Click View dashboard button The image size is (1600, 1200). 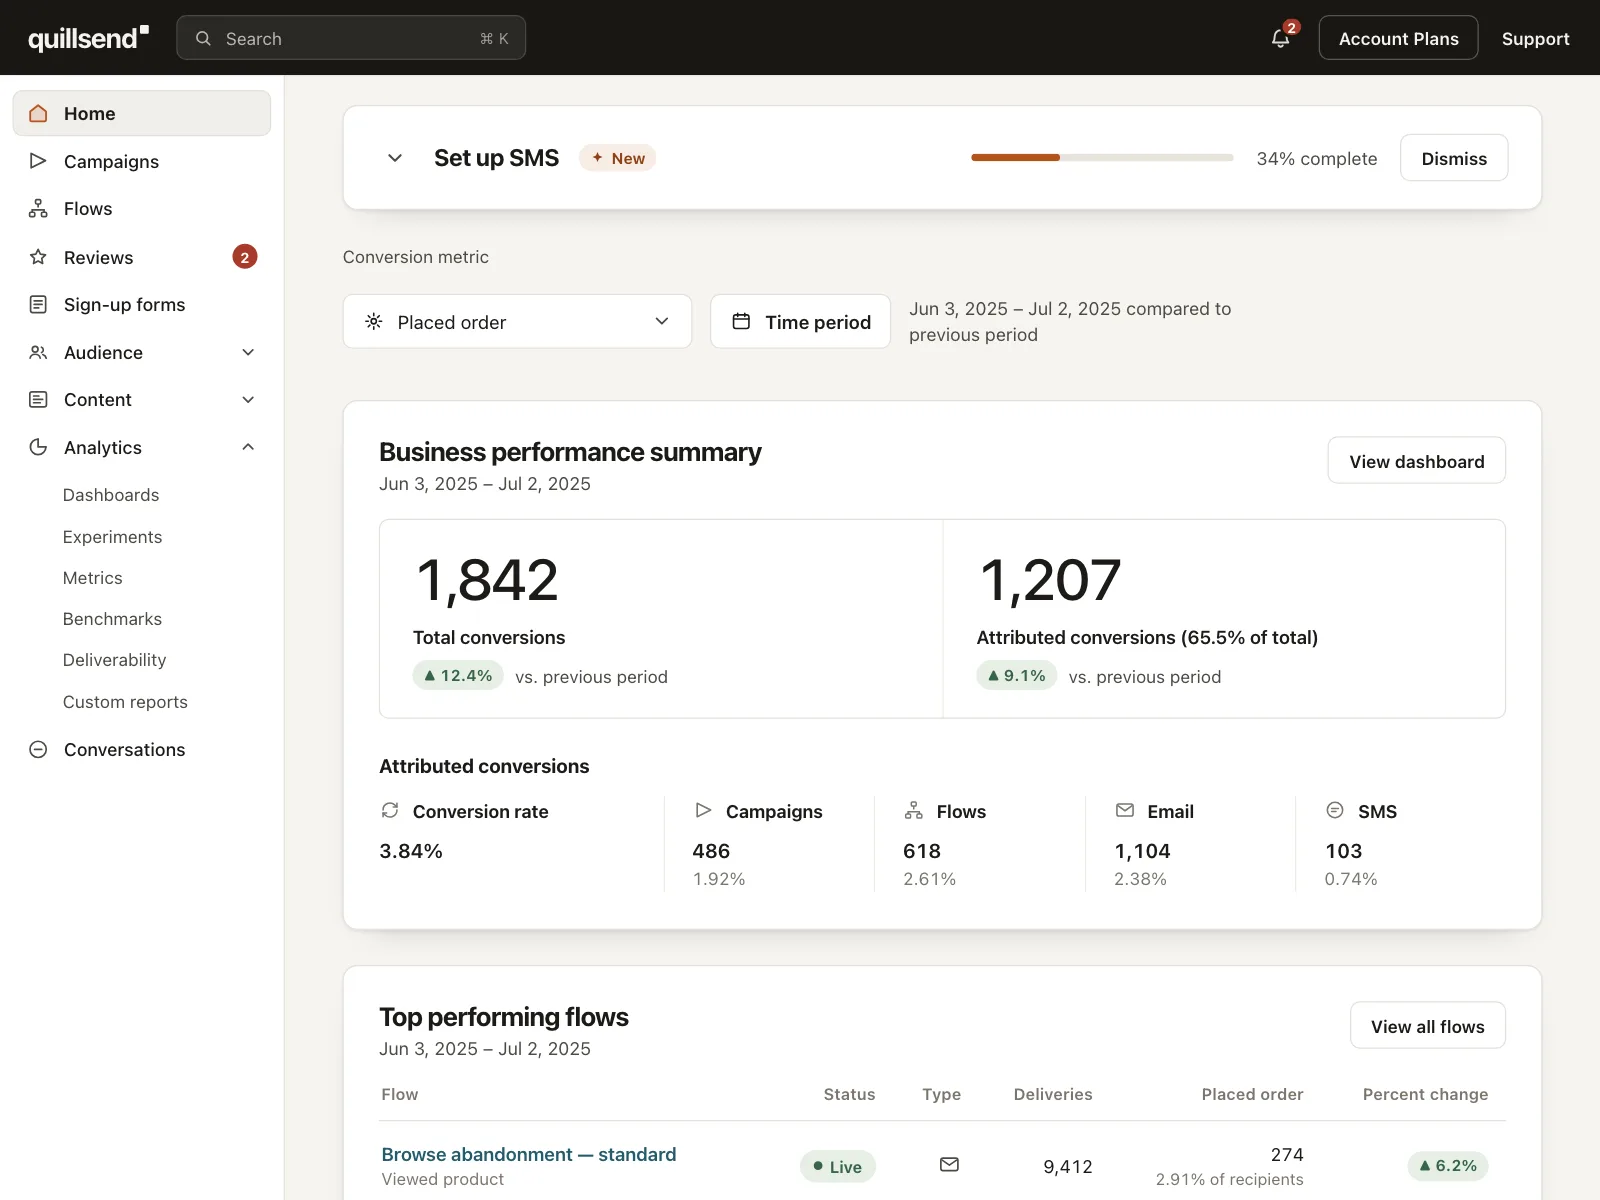(1416, 461)
